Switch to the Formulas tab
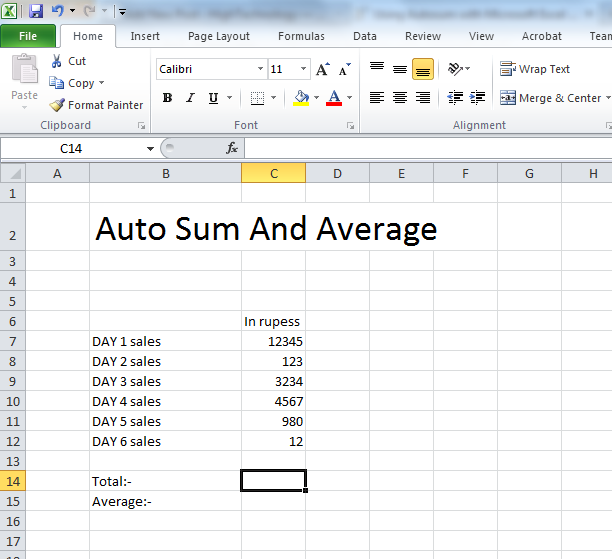The height and width of the screenshot is (559, 612). click(301, 36)
